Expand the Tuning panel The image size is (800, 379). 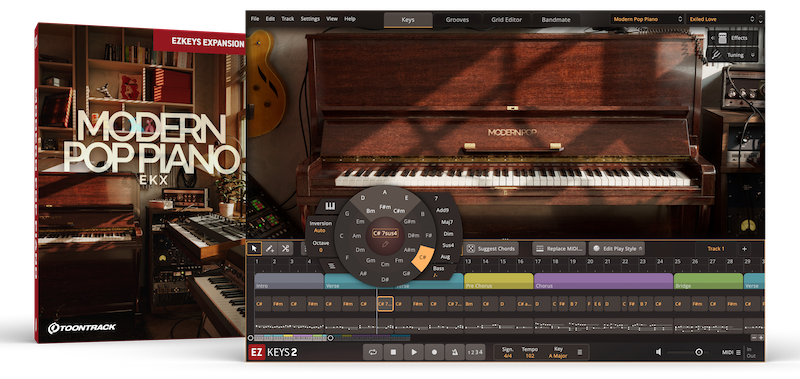click(x=734, y=55)
